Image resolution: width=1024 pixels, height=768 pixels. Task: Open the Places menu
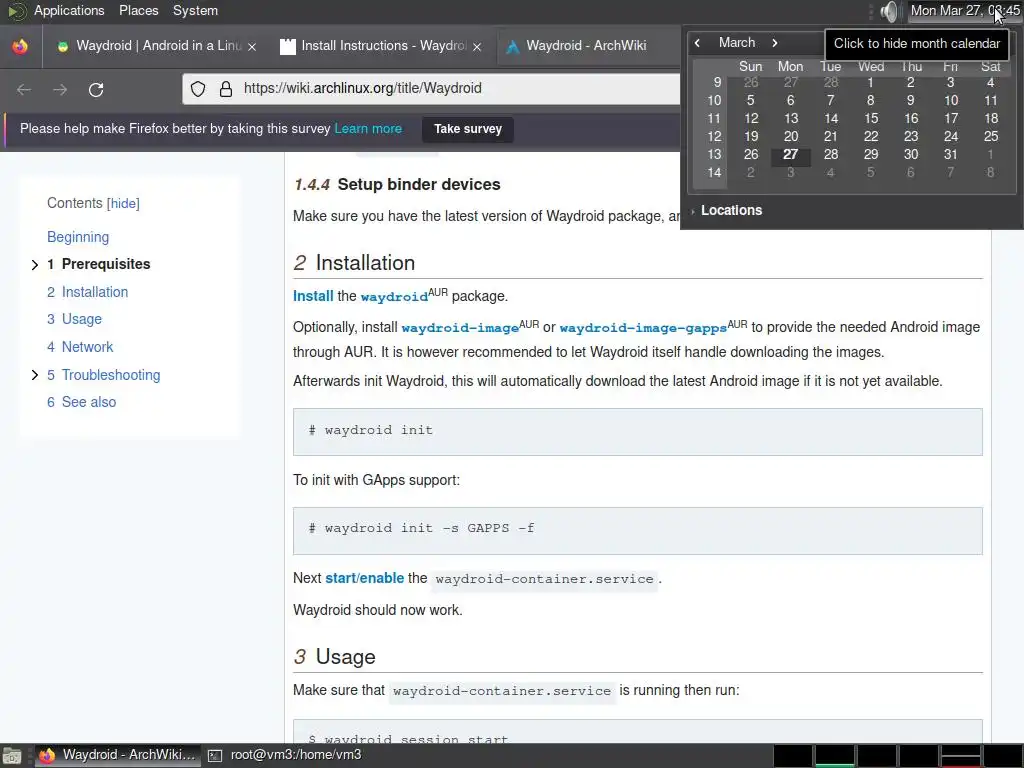[x=138, y=10]
